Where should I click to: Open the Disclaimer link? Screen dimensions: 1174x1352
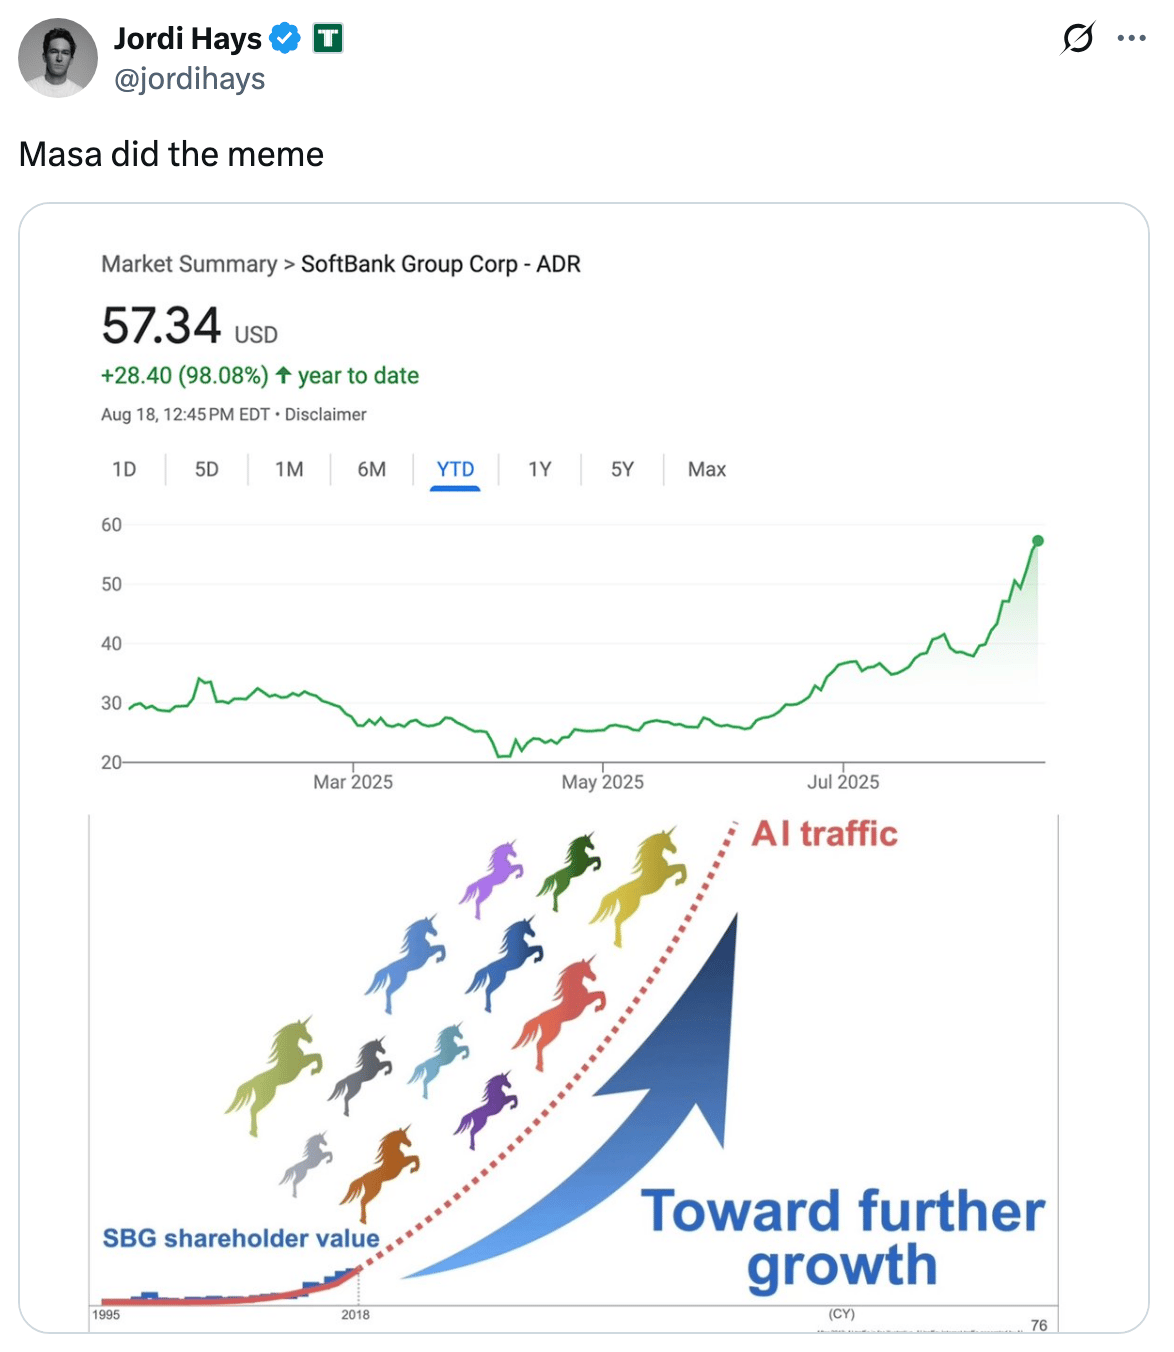[x=325, y=414]
